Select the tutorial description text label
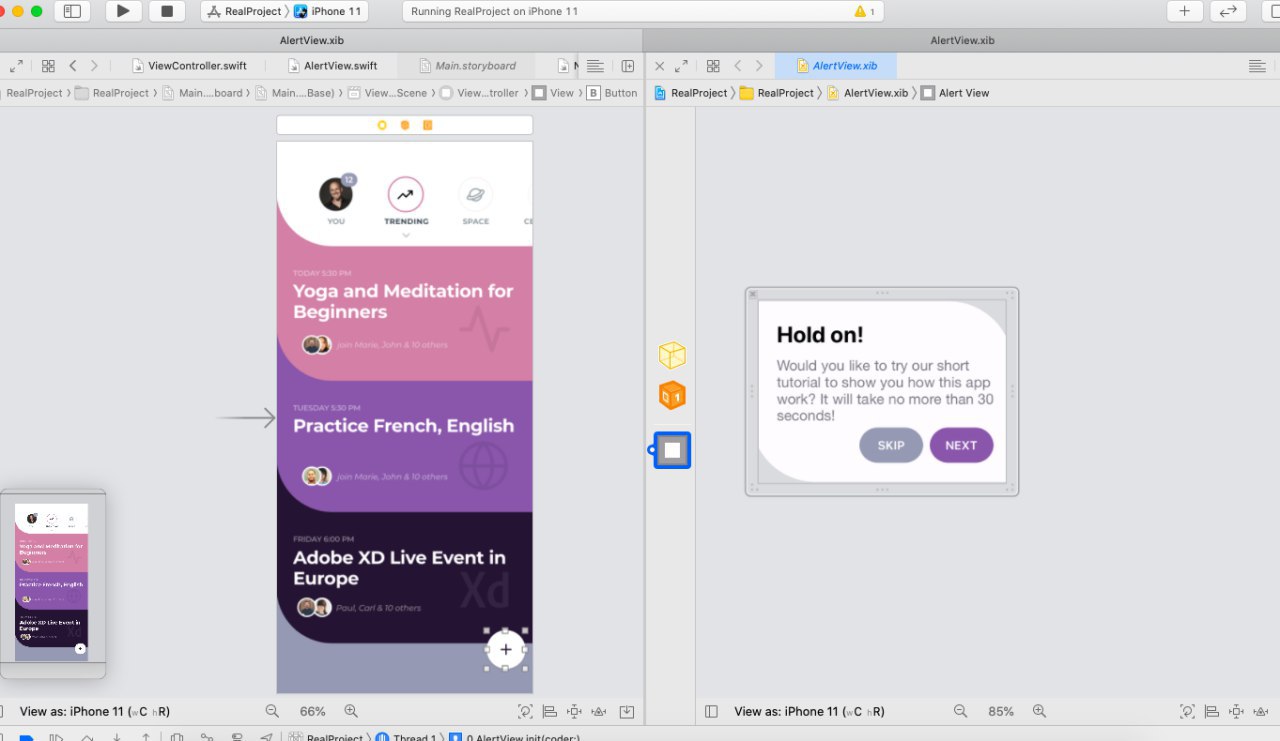Screen dimensions: 1280x741 point(885,390)
